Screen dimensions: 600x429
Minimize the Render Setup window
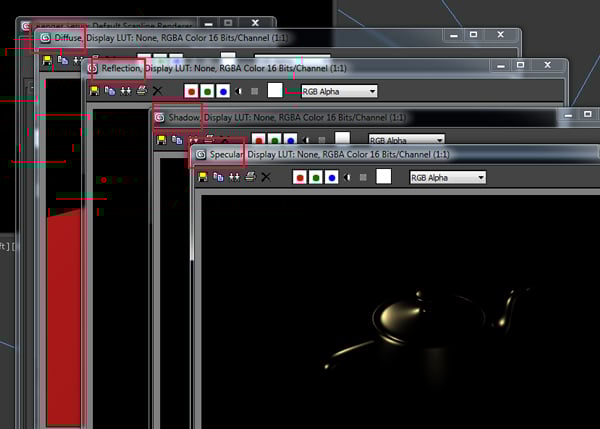[209, 23]
